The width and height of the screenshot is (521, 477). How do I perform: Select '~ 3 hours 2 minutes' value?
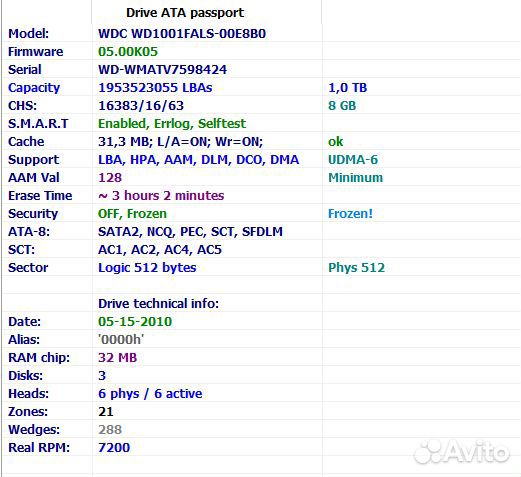(161, 196)
